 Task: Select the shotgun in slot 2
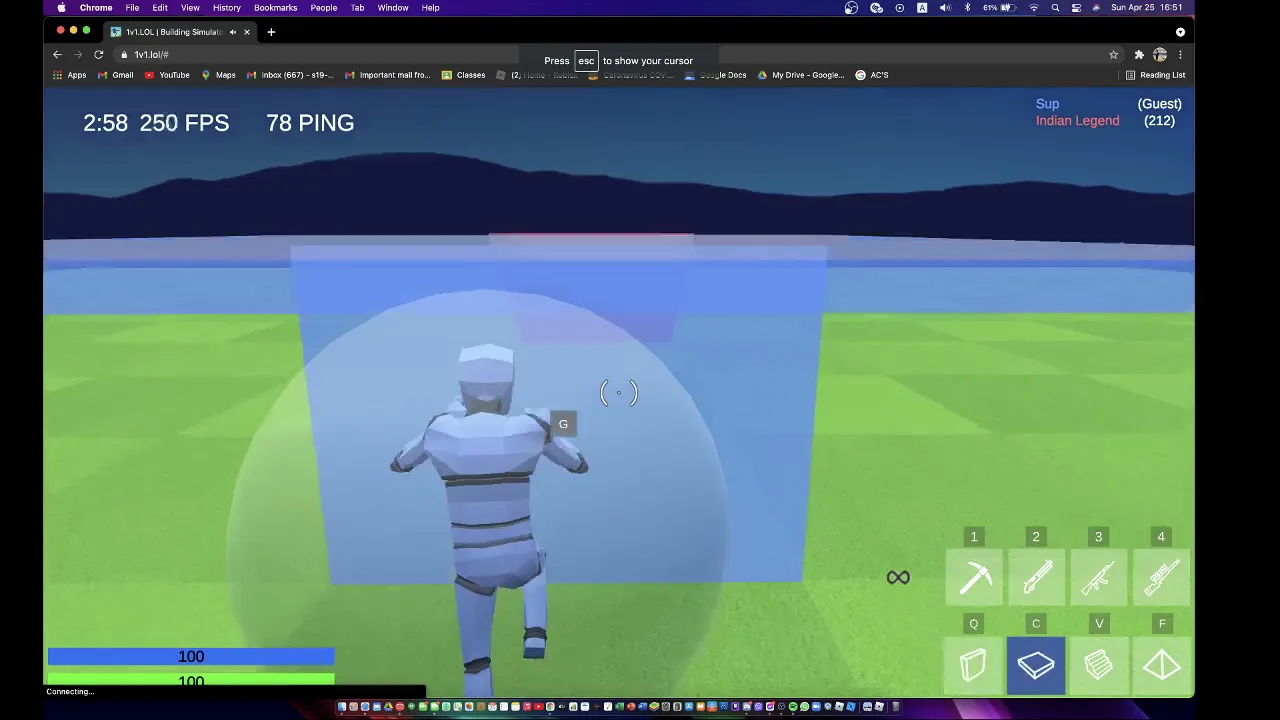click(x=1036, y=578)
